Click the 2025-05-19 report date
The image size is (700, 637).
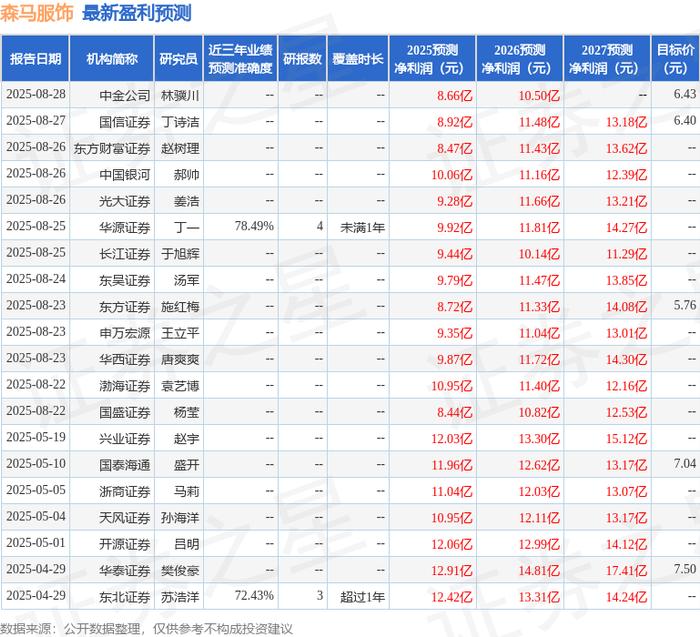tap(36, 437)
